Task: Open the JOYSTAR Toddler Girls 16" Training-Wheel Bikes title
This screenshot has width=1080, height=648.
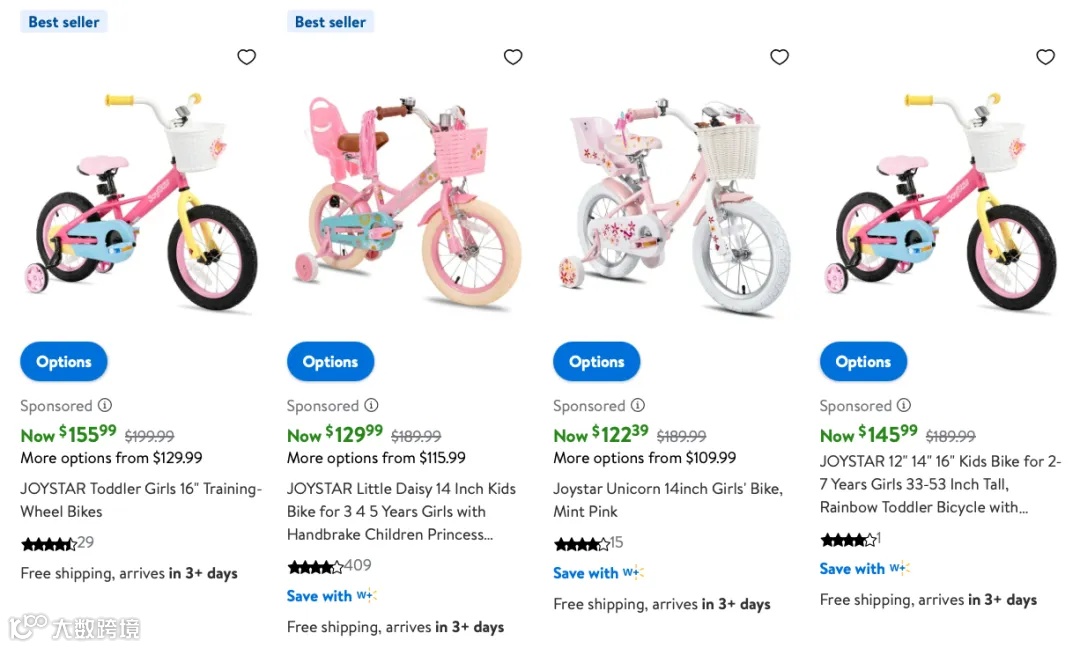Action: click(141, 500)
